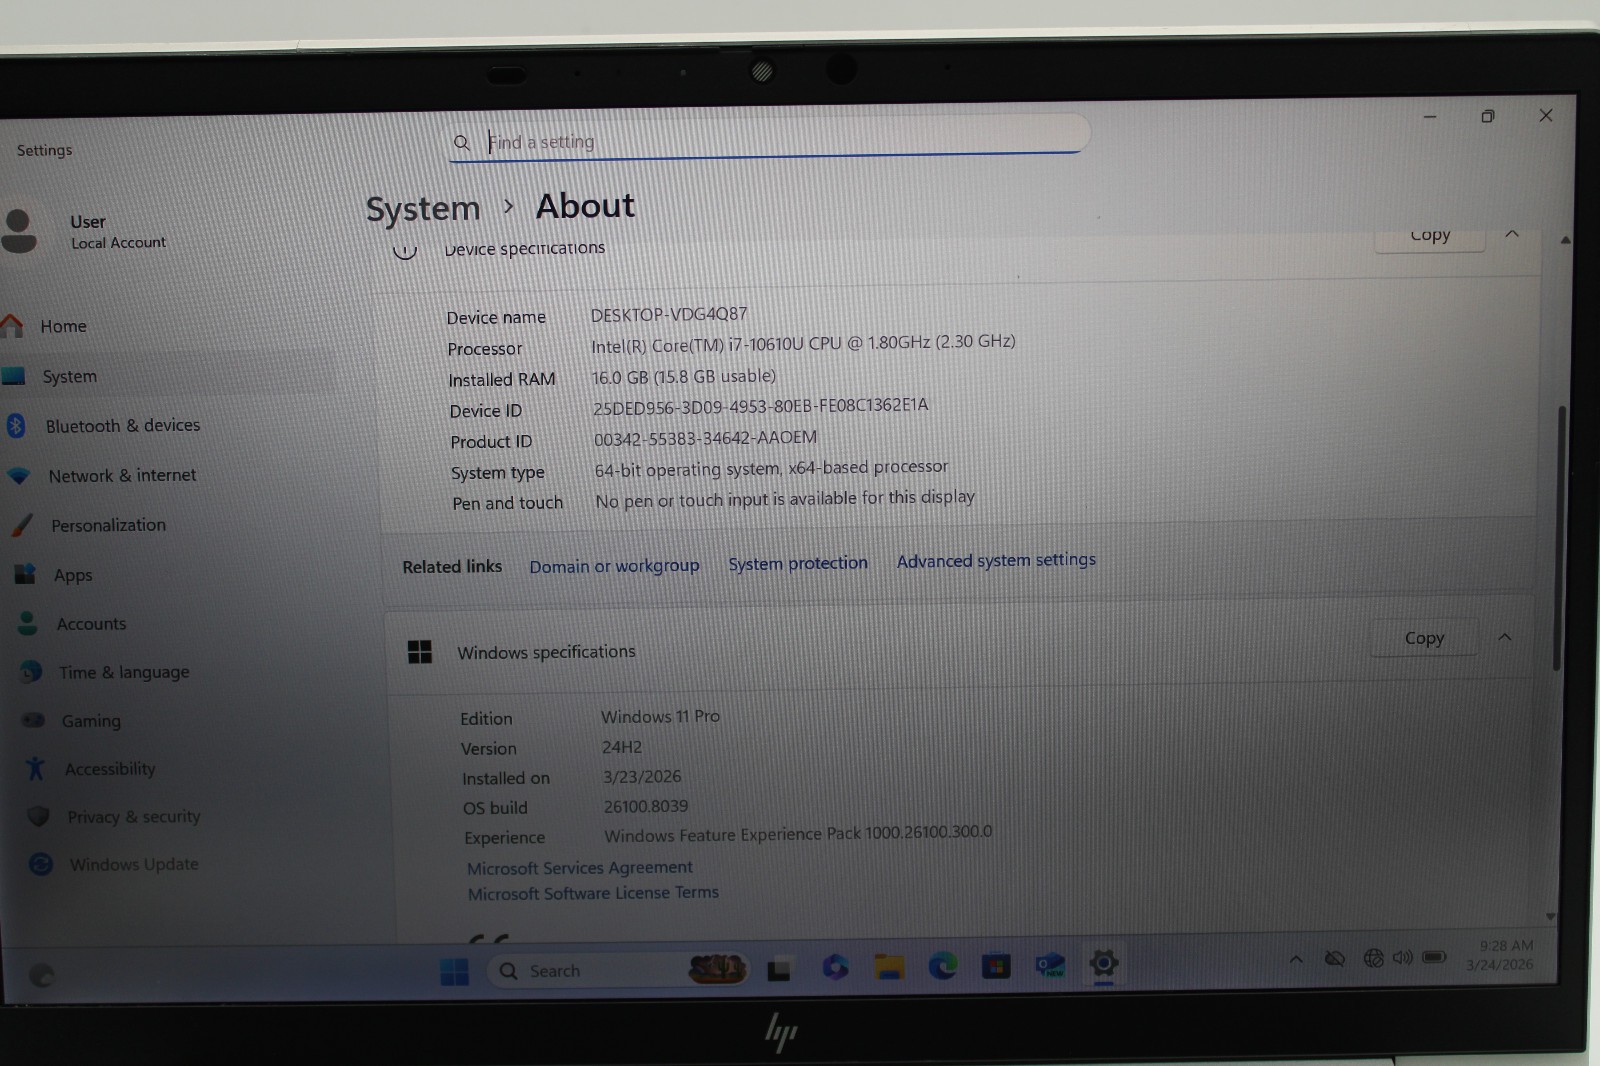This screenshot has width=1600, height=1066.
Task: Click the volume speaker tray icon
Action: [1403, 958]
